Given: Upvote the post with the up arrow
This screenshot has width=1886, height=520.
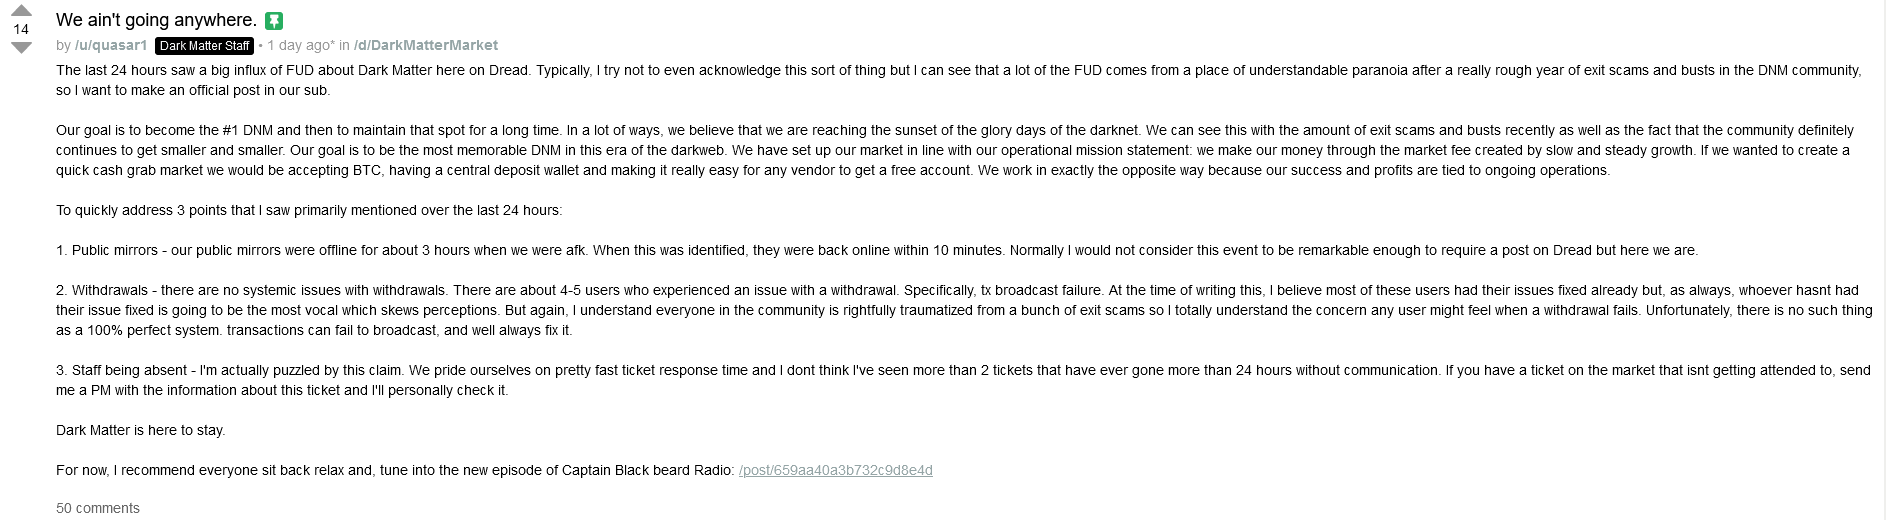Looking at the screenshot, I should tap(21, 11).
